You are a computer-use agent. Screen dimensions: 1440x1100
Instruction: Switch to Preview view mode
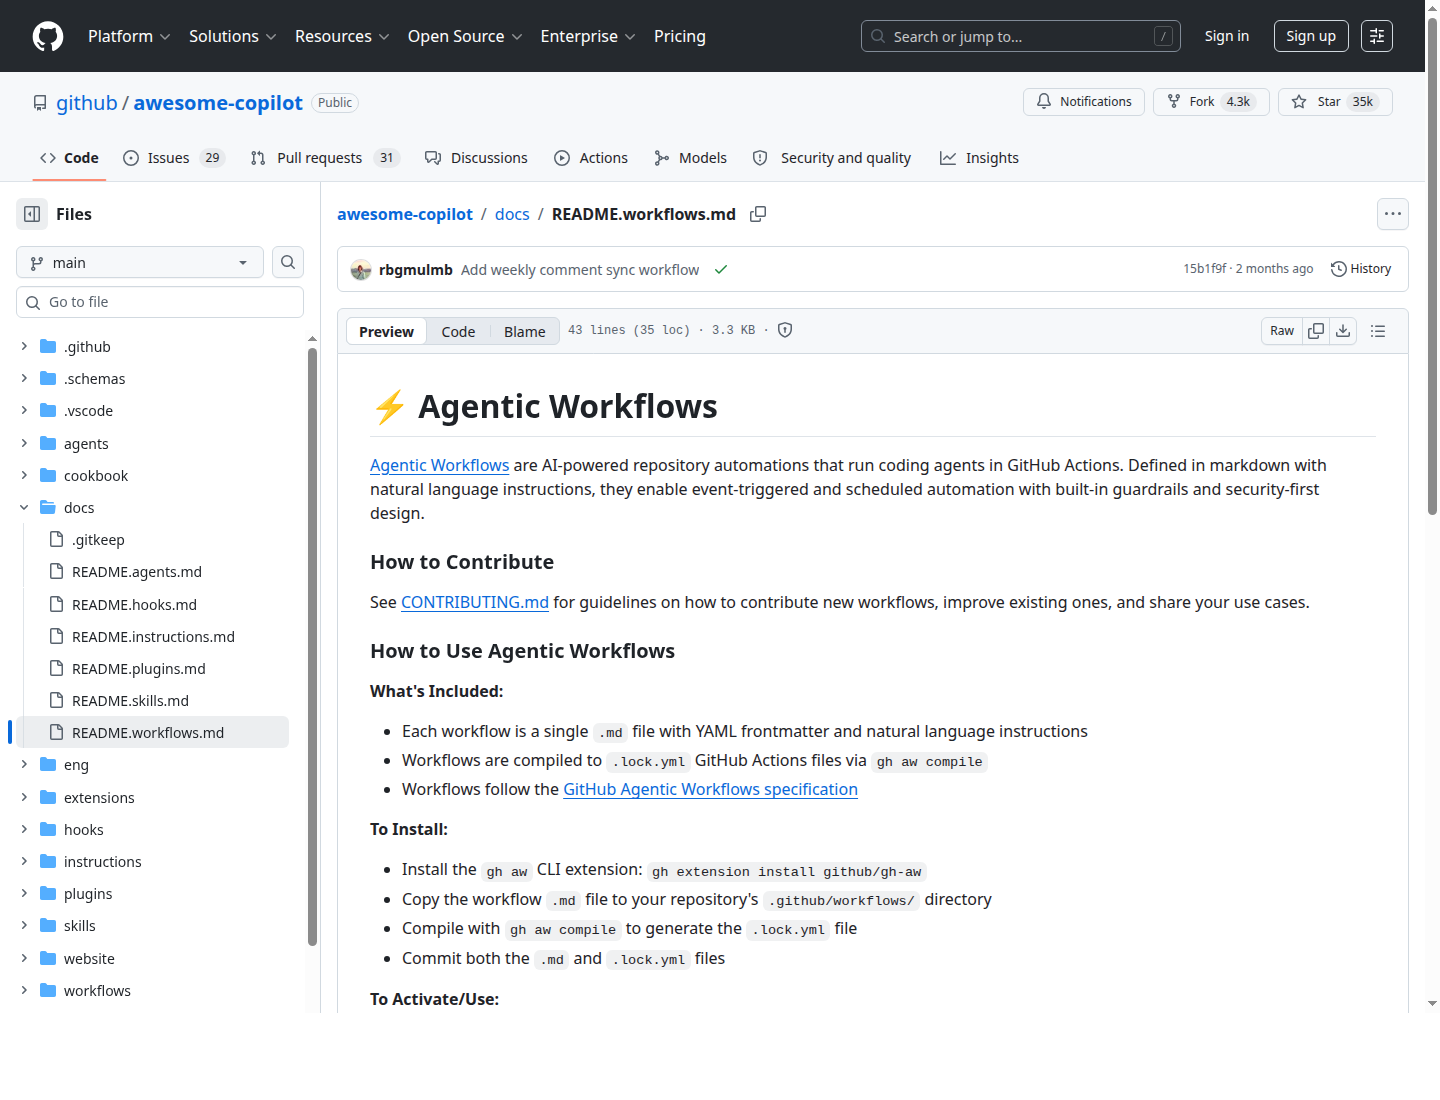click(x=386, y=331)
